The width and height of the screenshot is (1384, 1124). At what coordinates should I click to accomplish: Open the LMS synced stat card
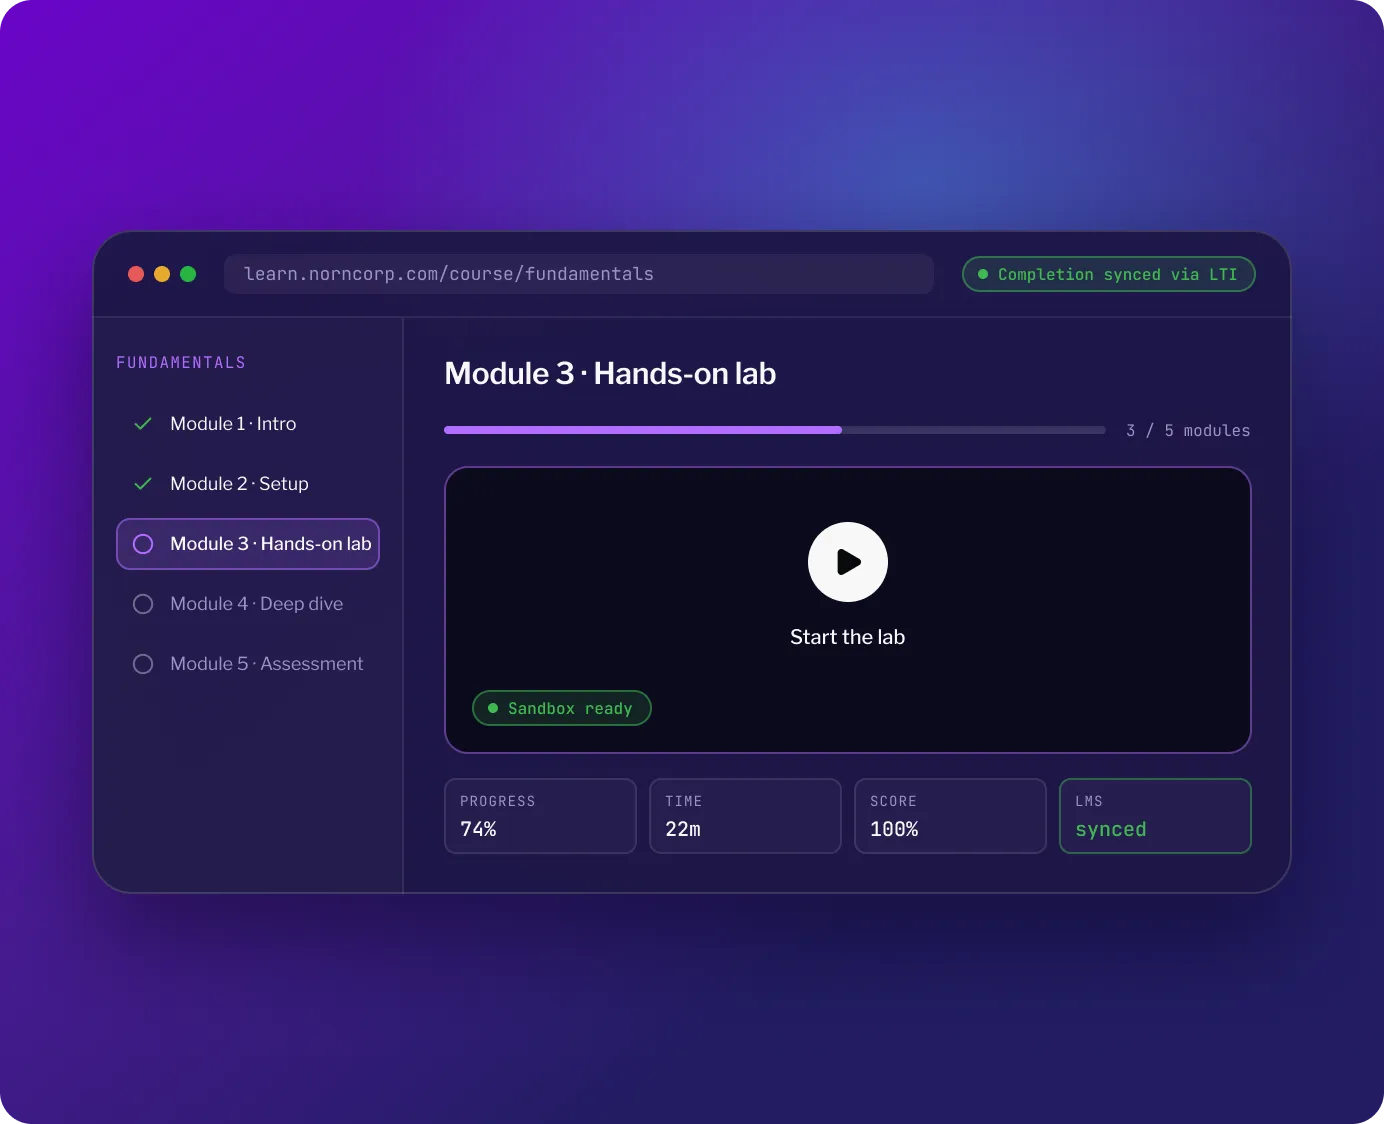[x=1155, y=816]
